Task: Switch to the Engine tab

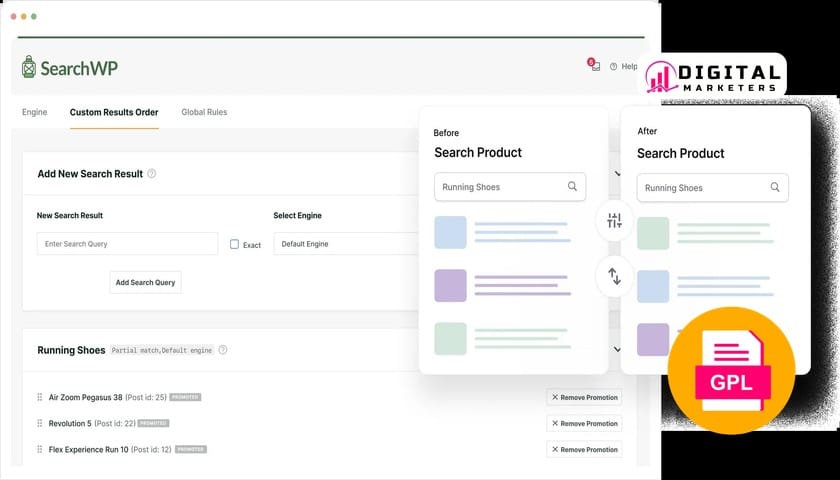Action: pos(34,112)
